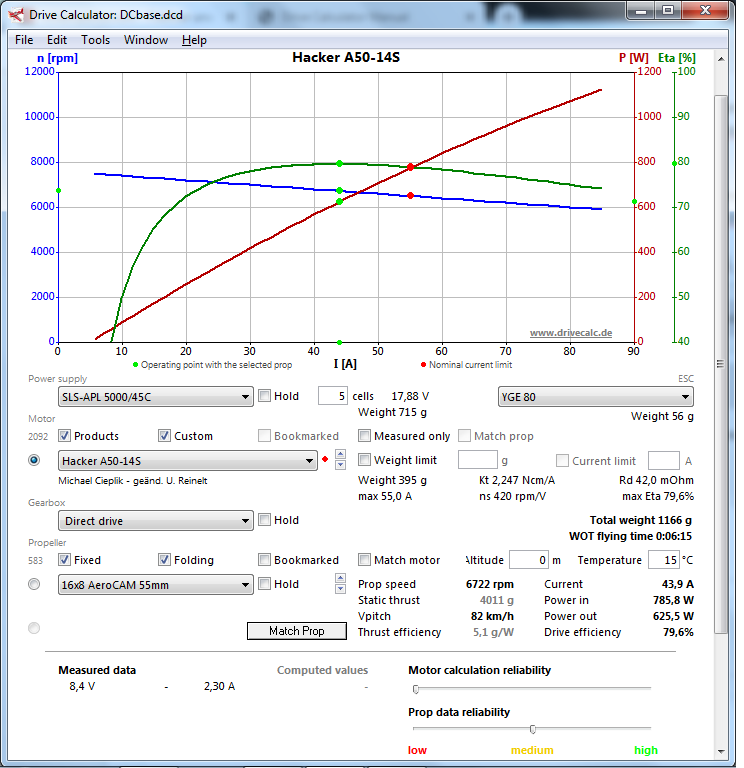Click the motor list down stepper arrow
Viewport: 744px width, 768px height.
(340, 465)
